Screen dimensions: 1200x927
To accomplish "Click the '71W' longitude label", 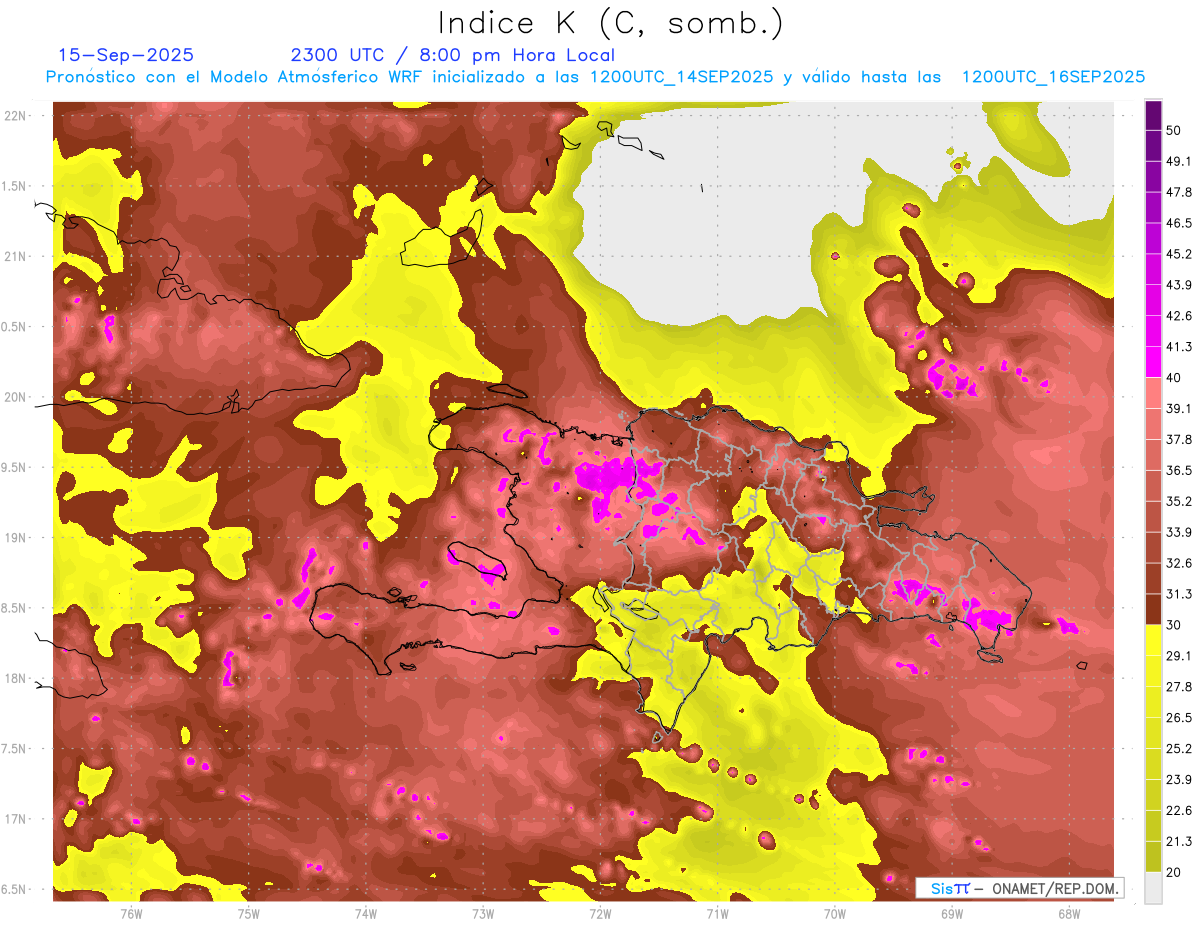I will pyautogui.click(x=717, y=914).
